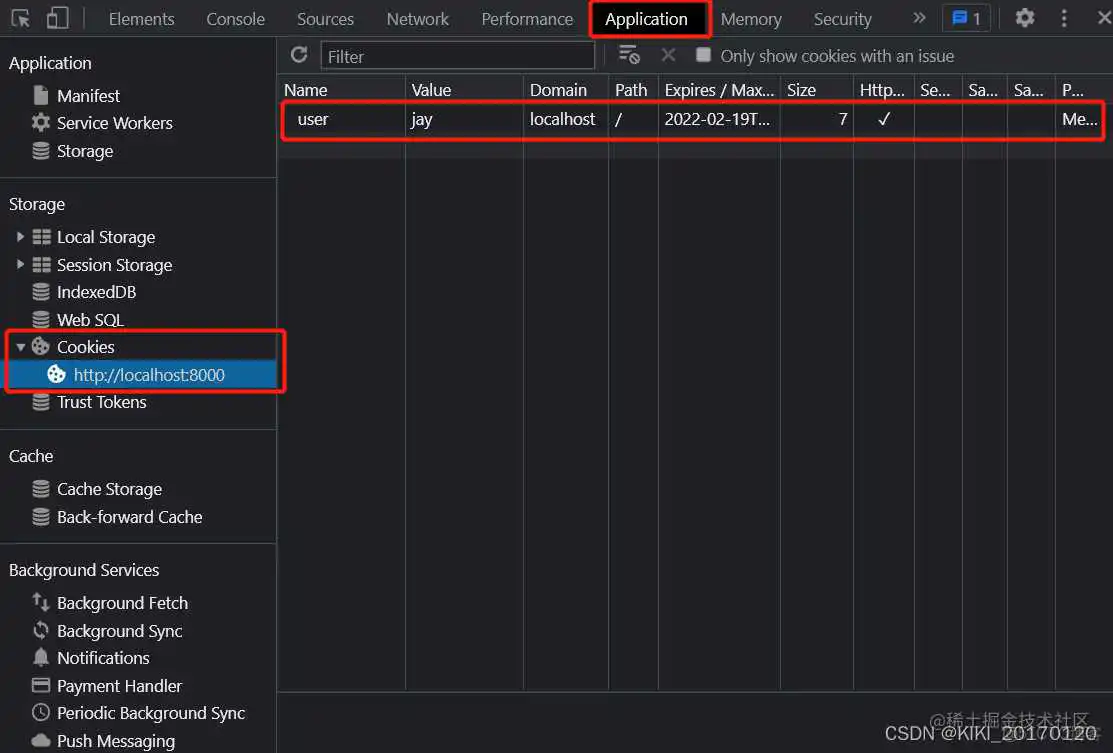Expand the Session Storage tree
Viewport: 1113px width, 753px height.
pyautogui.click(x=19, y=265)
